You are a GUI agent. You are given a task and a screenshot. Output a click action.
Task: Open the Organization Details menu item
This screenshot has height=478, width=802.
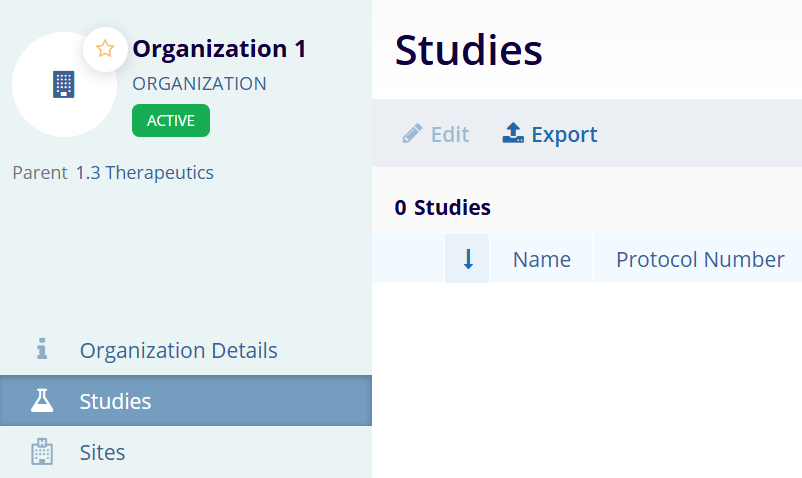(178, 350)
